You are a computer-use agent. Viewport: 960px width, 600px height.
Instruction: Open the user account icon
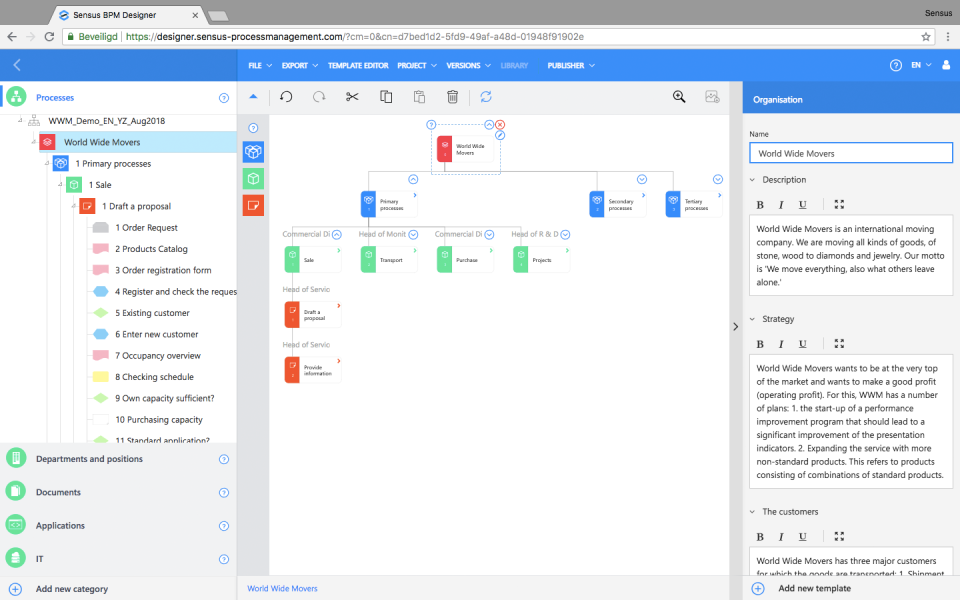coord(946,65)
